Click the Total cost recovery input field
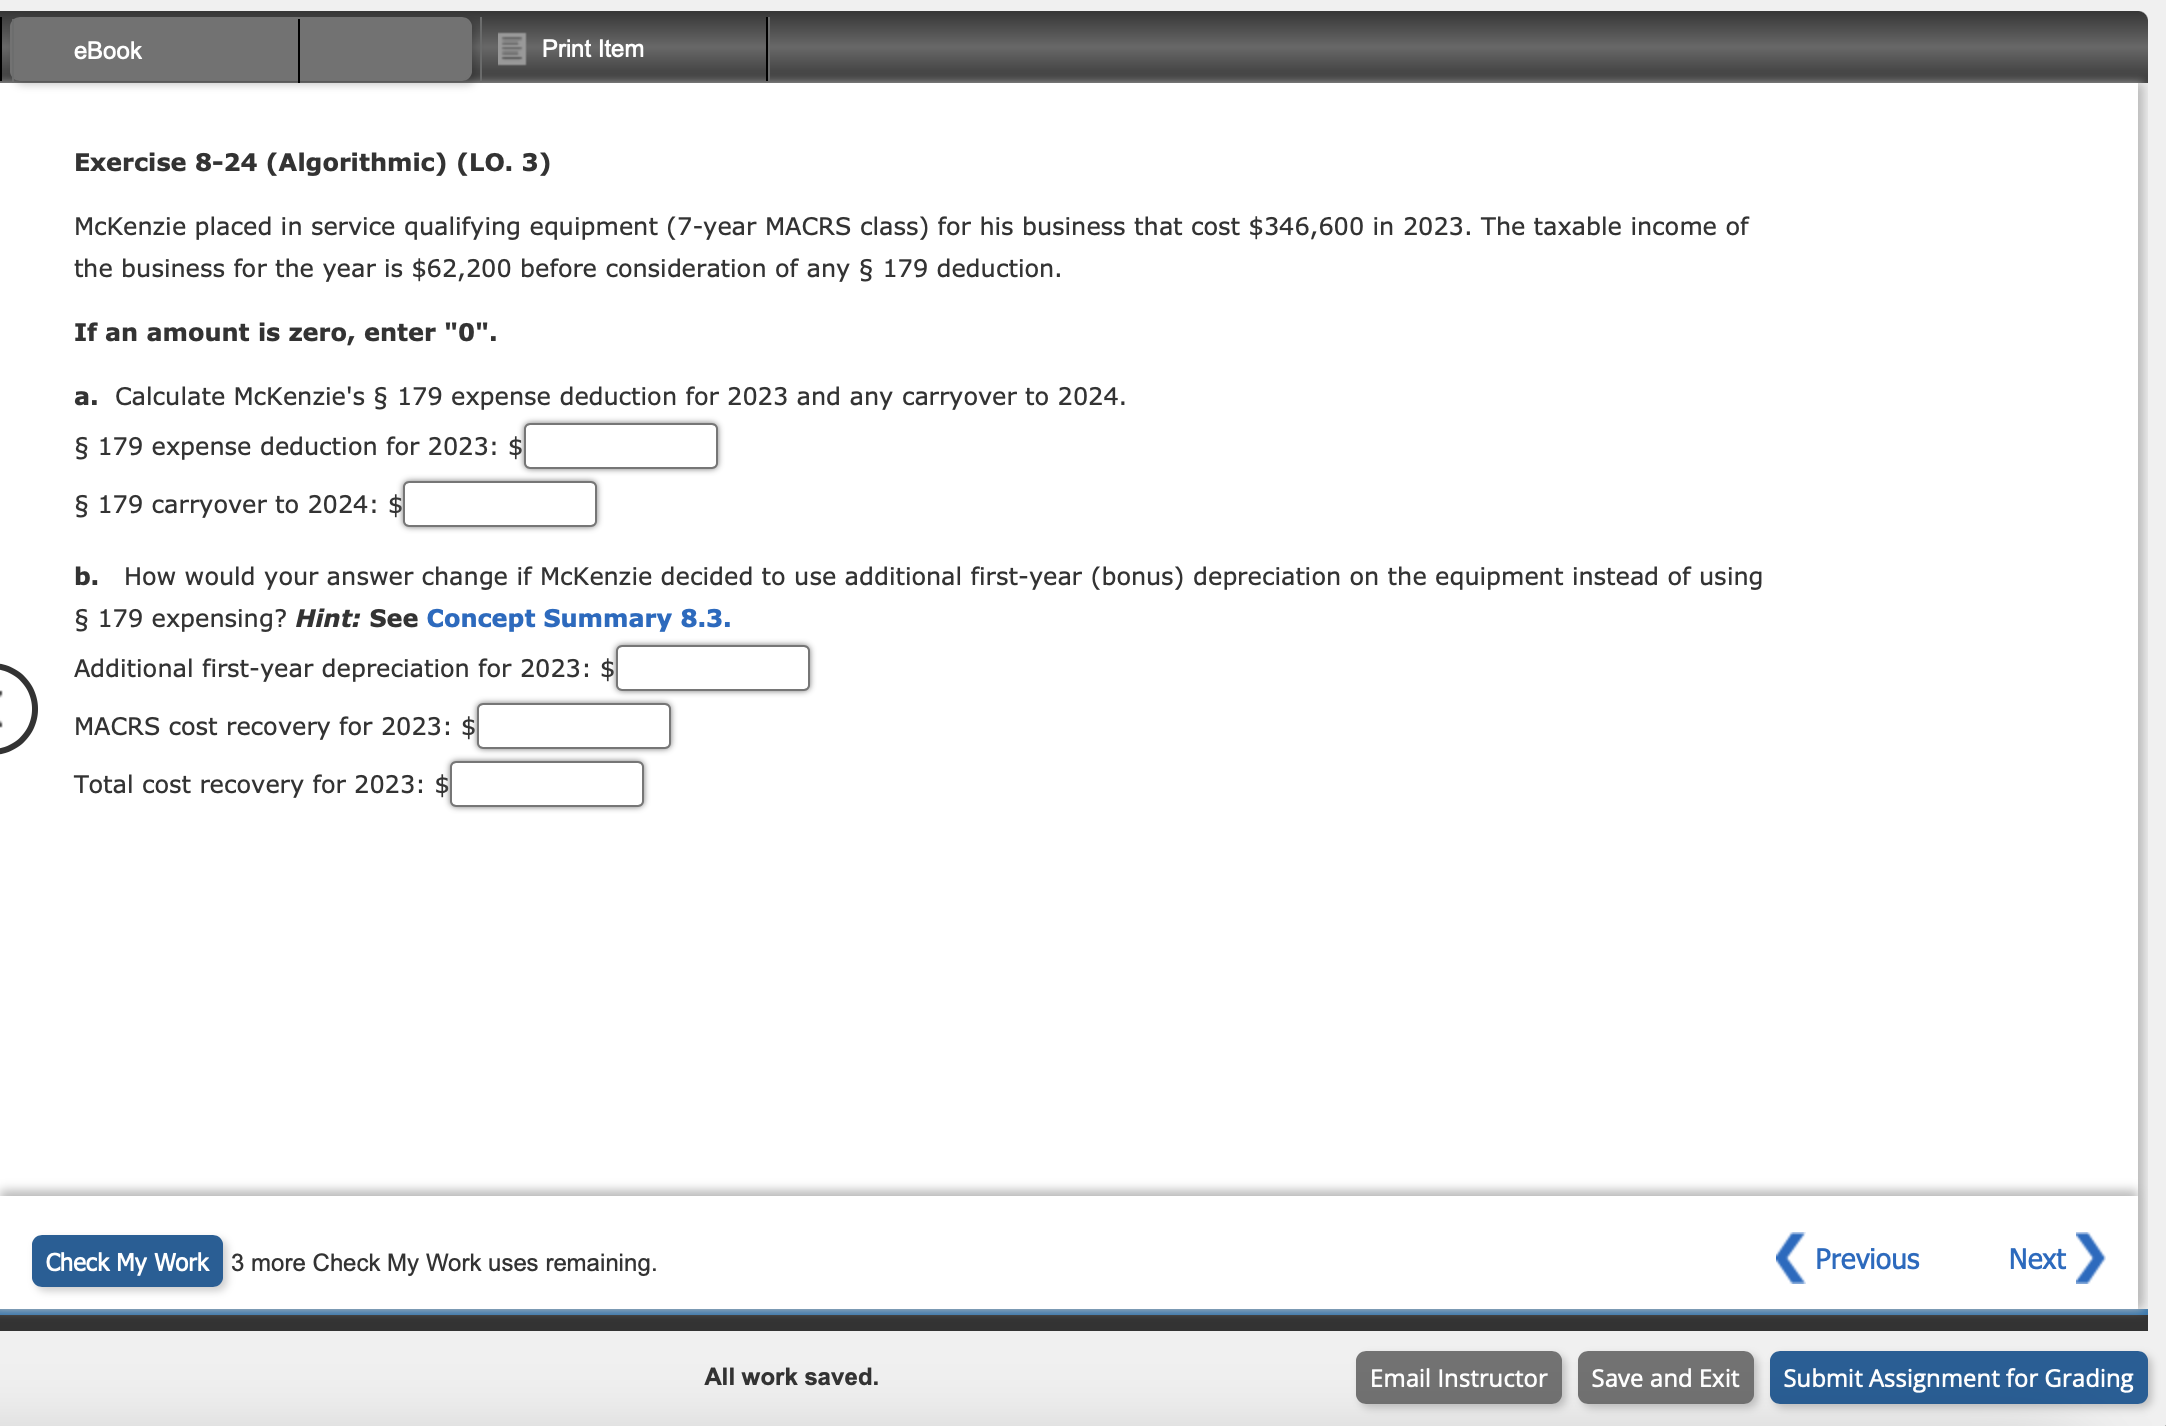 [547, 784]
